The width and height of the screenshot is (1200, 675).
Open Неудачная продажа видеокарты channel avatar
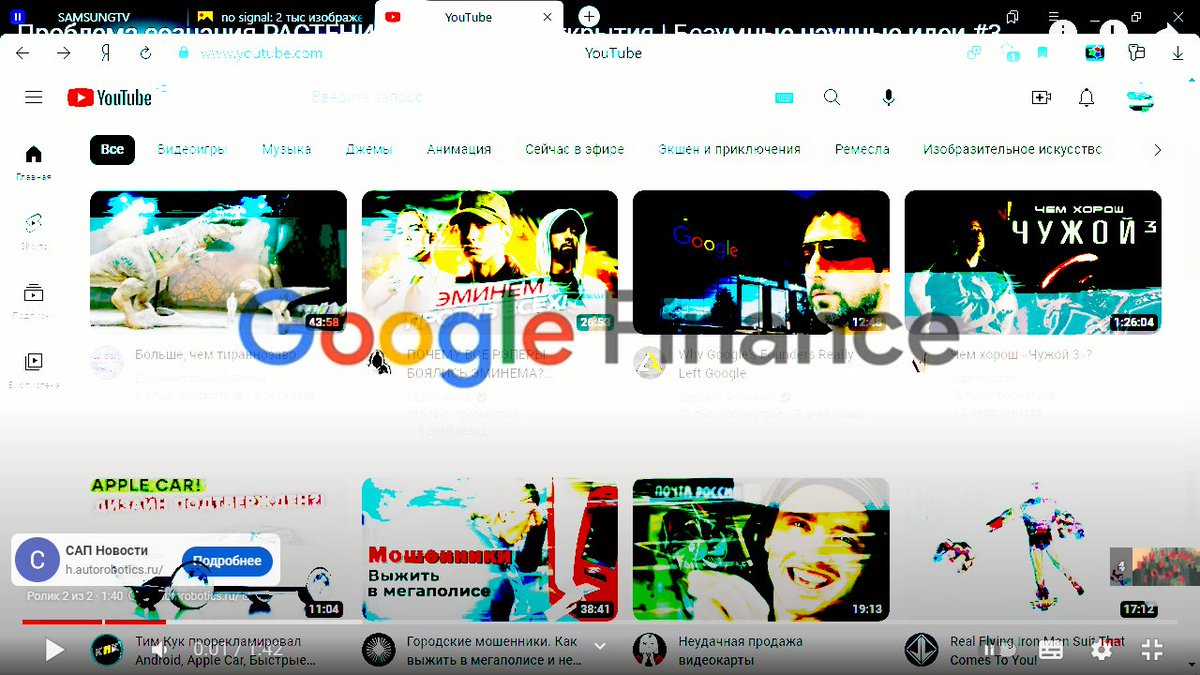650,650
